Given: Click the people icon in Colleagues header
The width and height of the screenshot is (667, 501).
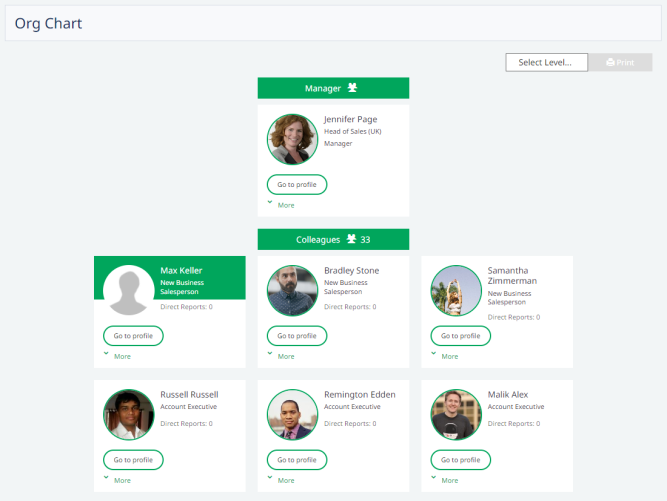Looking at the screenshot, I should (351, 239).
